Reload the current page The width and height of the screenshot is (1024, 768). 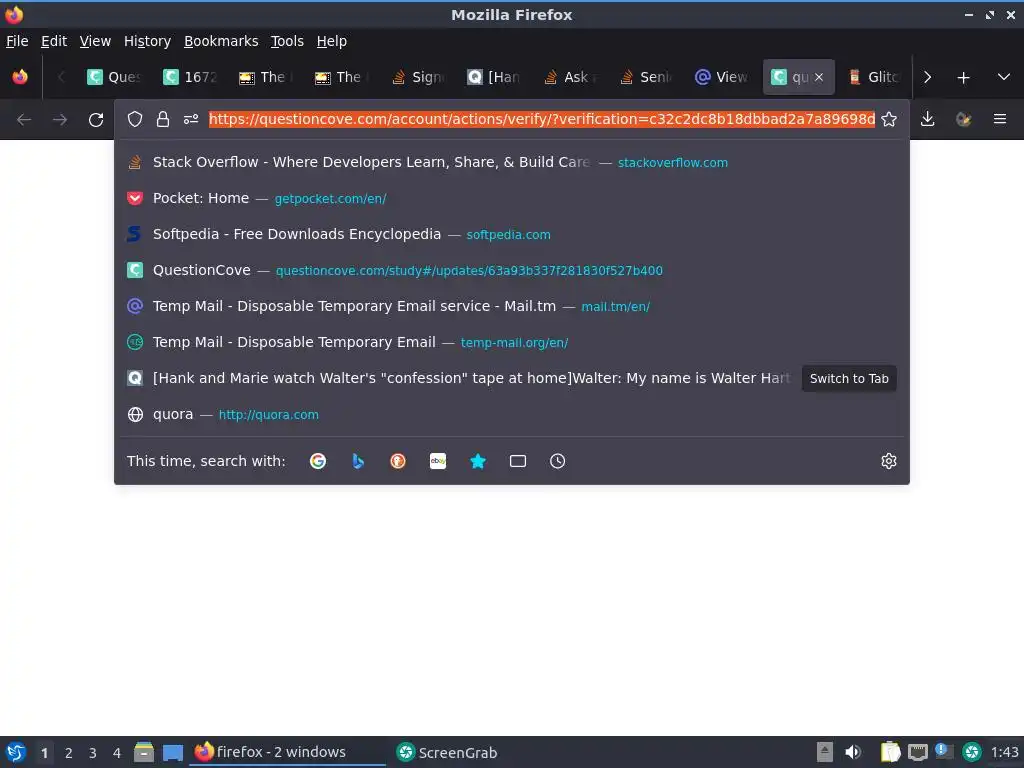[96, 120]
